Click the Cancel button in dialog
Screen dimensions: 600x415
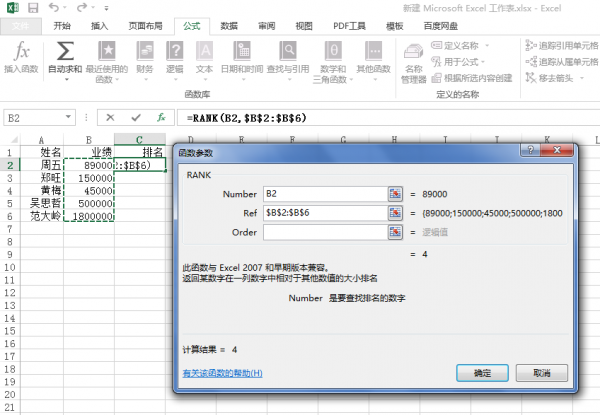tap(542, 373)
